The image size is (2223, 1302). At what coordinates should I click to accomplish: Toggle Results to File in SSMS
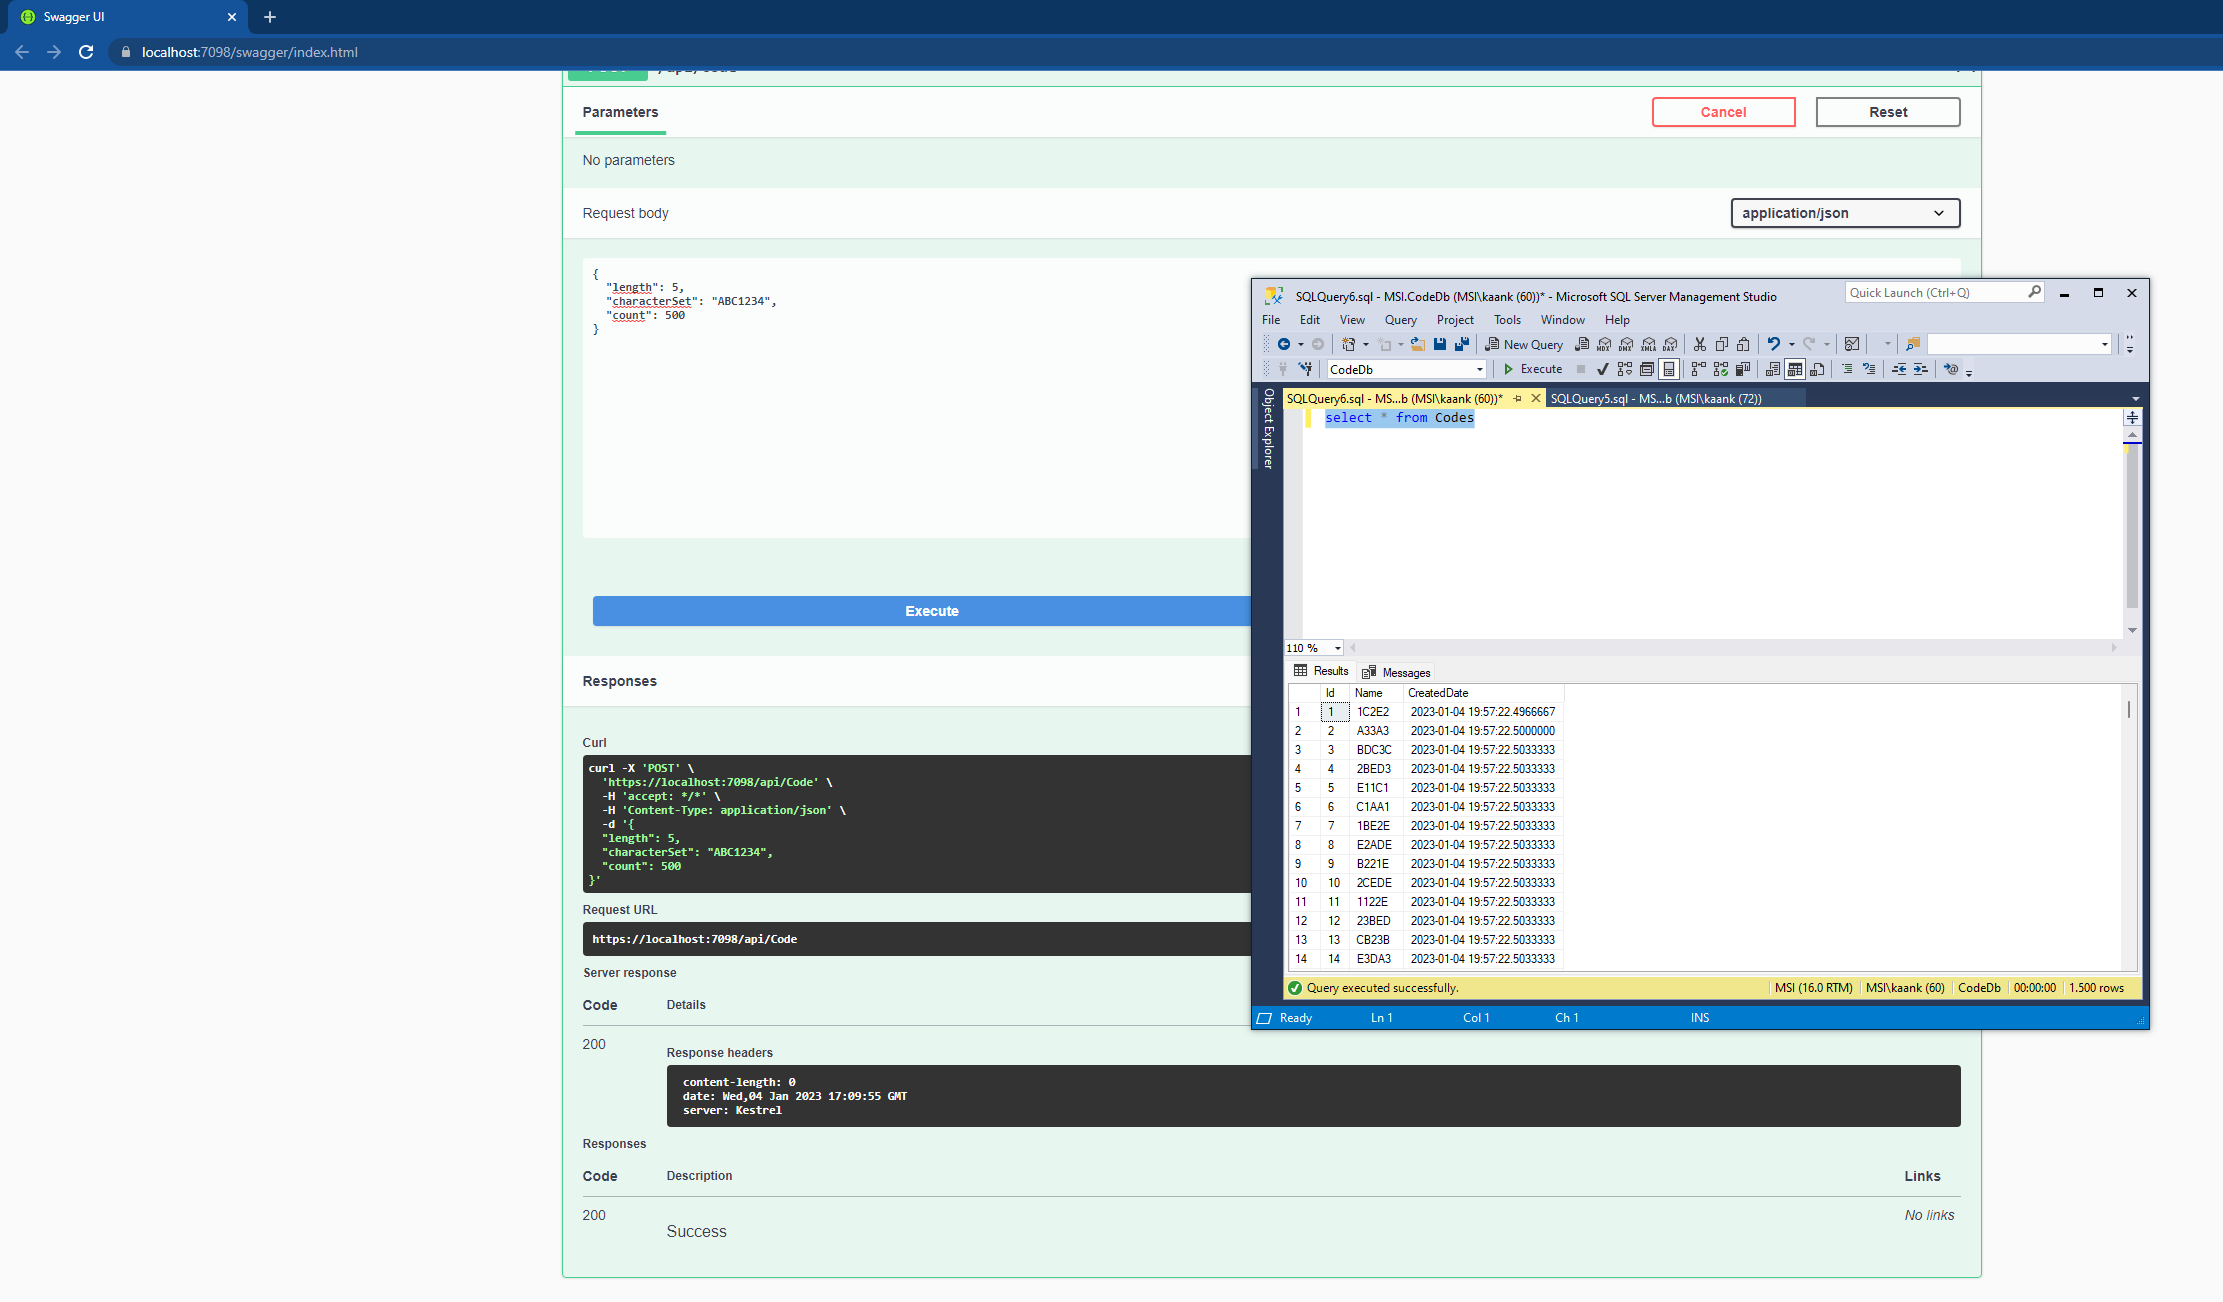tap(1817, 369)
